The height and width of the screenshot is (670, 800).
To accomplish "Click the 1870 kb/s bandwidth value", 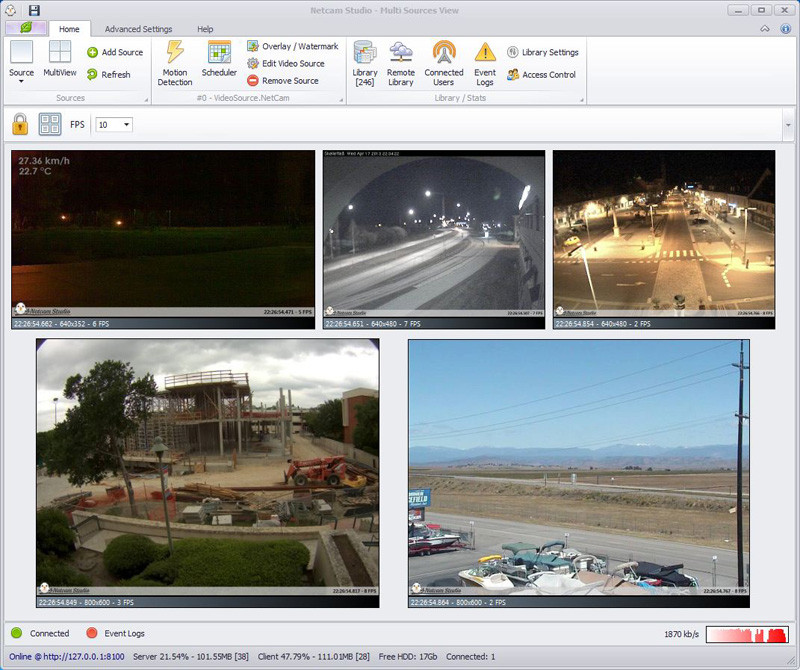I will click(681, 634).
